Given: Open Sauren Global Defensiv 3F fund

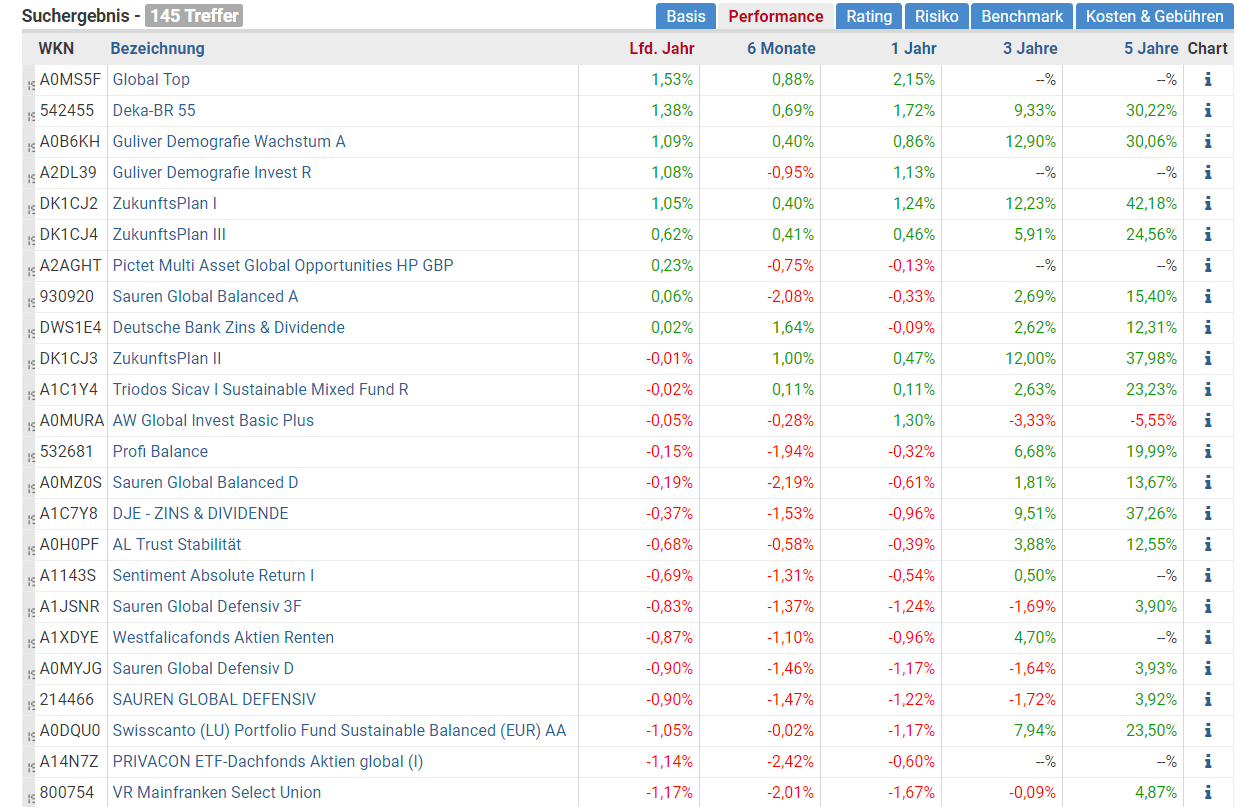Looking at the screenshot, I should 207,607.
